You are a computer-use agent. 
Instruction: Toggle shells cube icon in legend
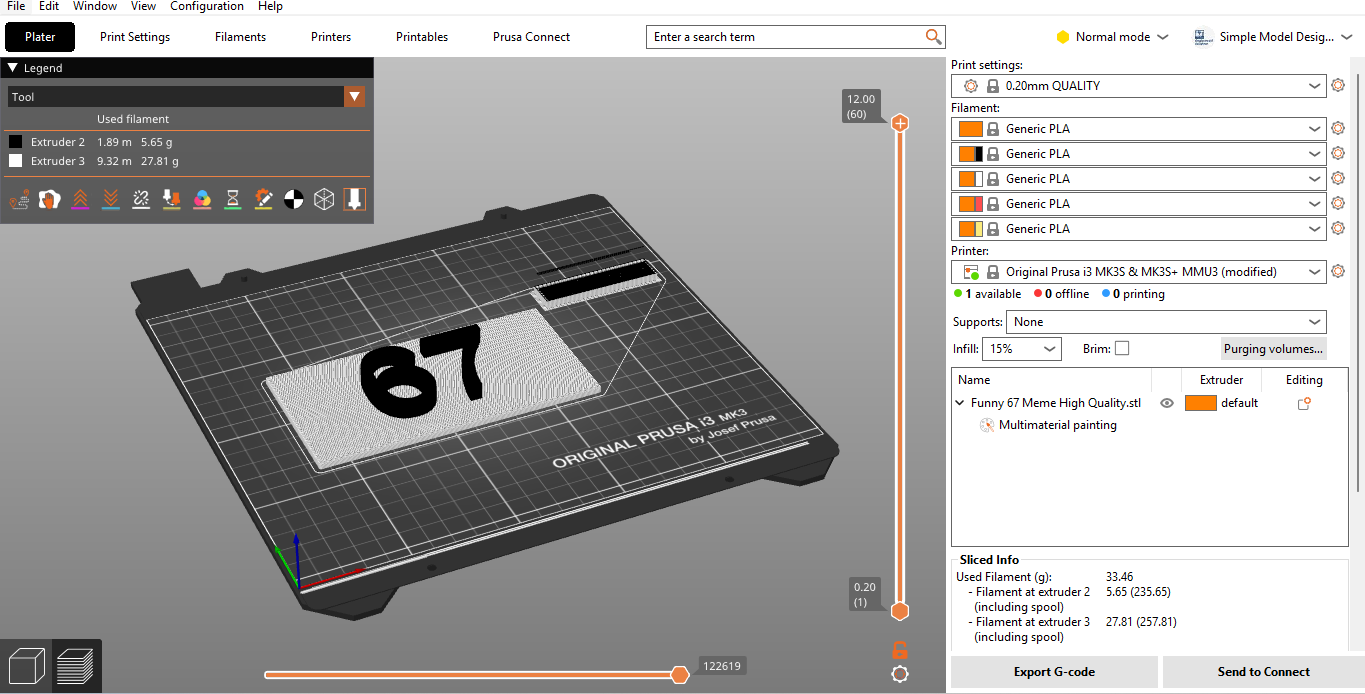coord(324,199)
